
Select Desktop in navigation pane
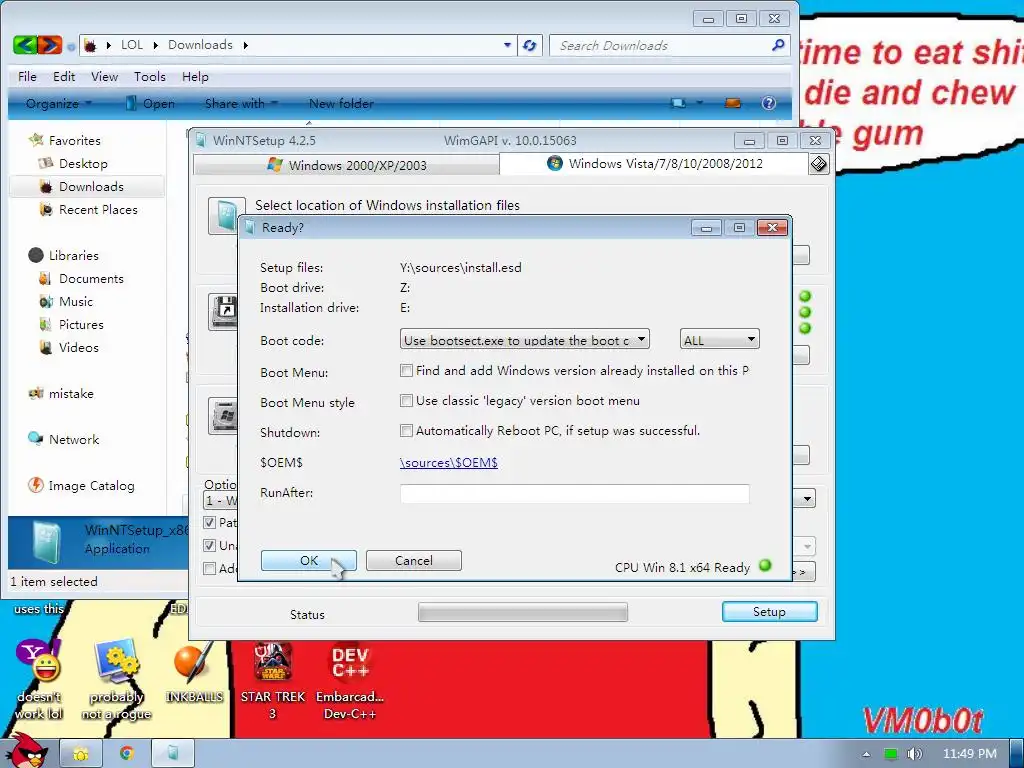pos(82,163)
